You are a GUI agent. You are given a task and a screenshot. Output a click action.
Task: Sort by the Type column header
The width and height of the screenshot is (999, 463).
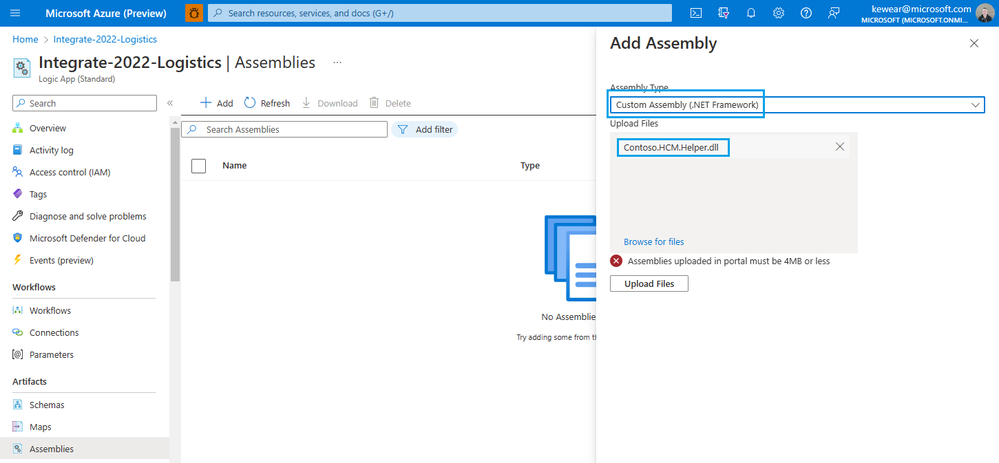530,166
